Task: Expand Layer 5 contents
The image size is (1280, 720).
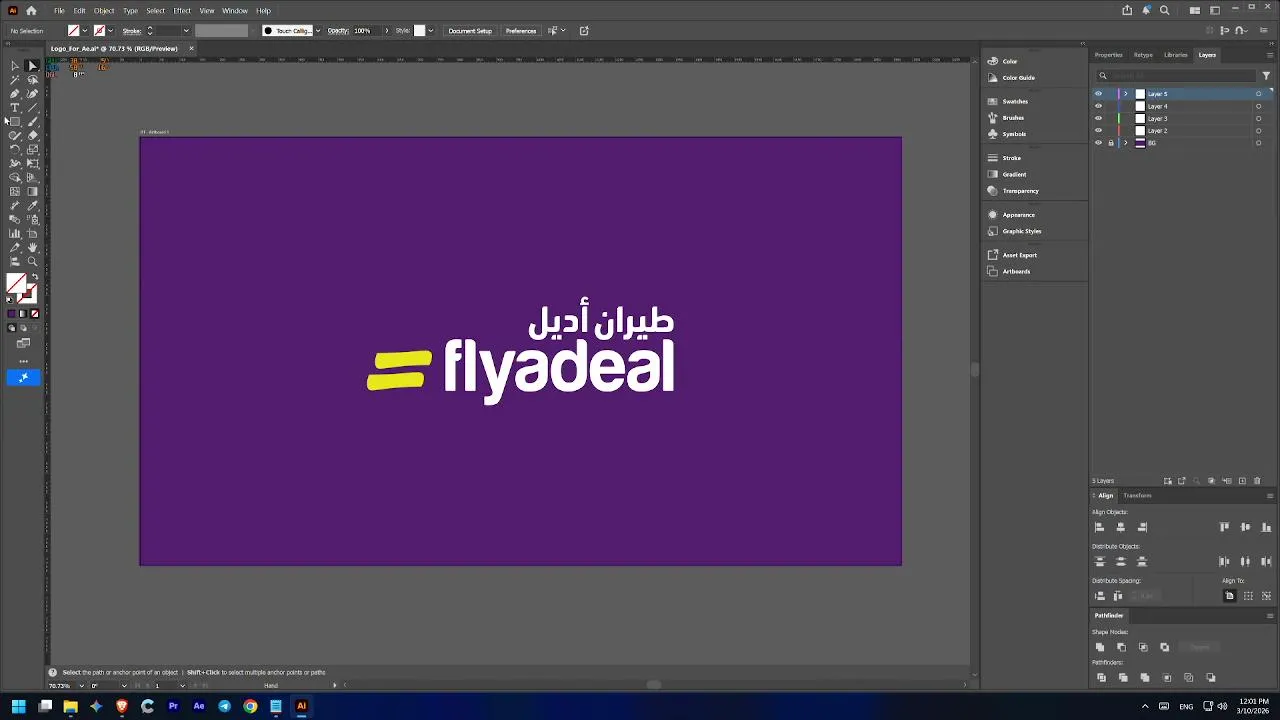Action: pos(1126,94)
